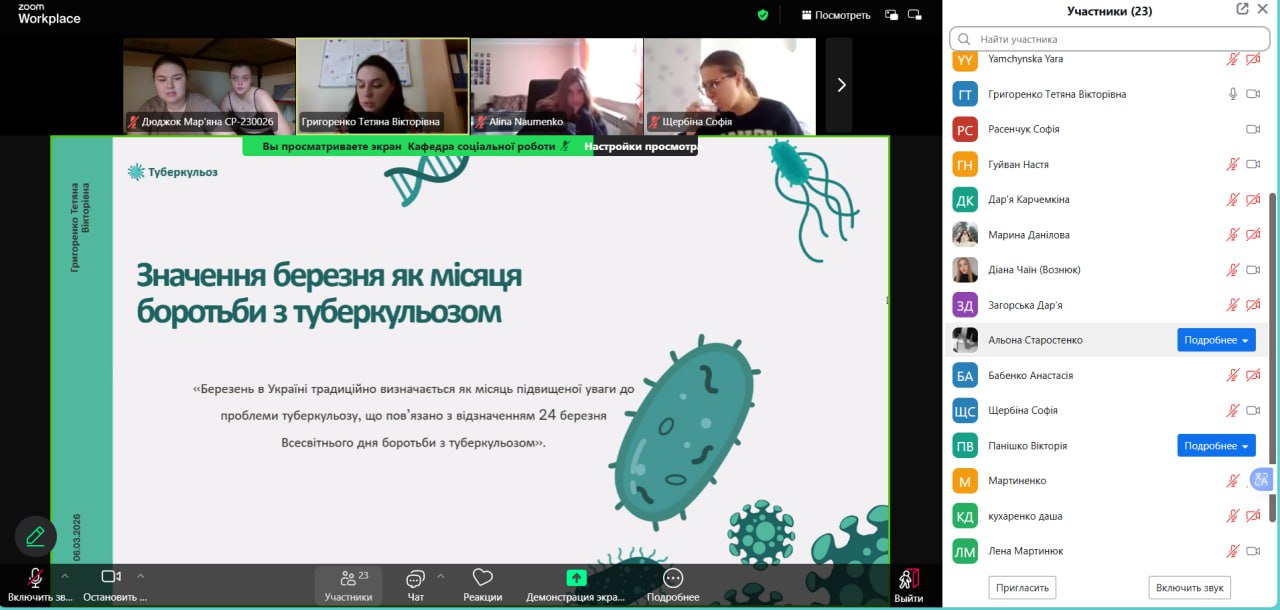Click the PC avatar of Расенчук Софія
This screenshot has width=1280, height=610.
pos(965,129)
